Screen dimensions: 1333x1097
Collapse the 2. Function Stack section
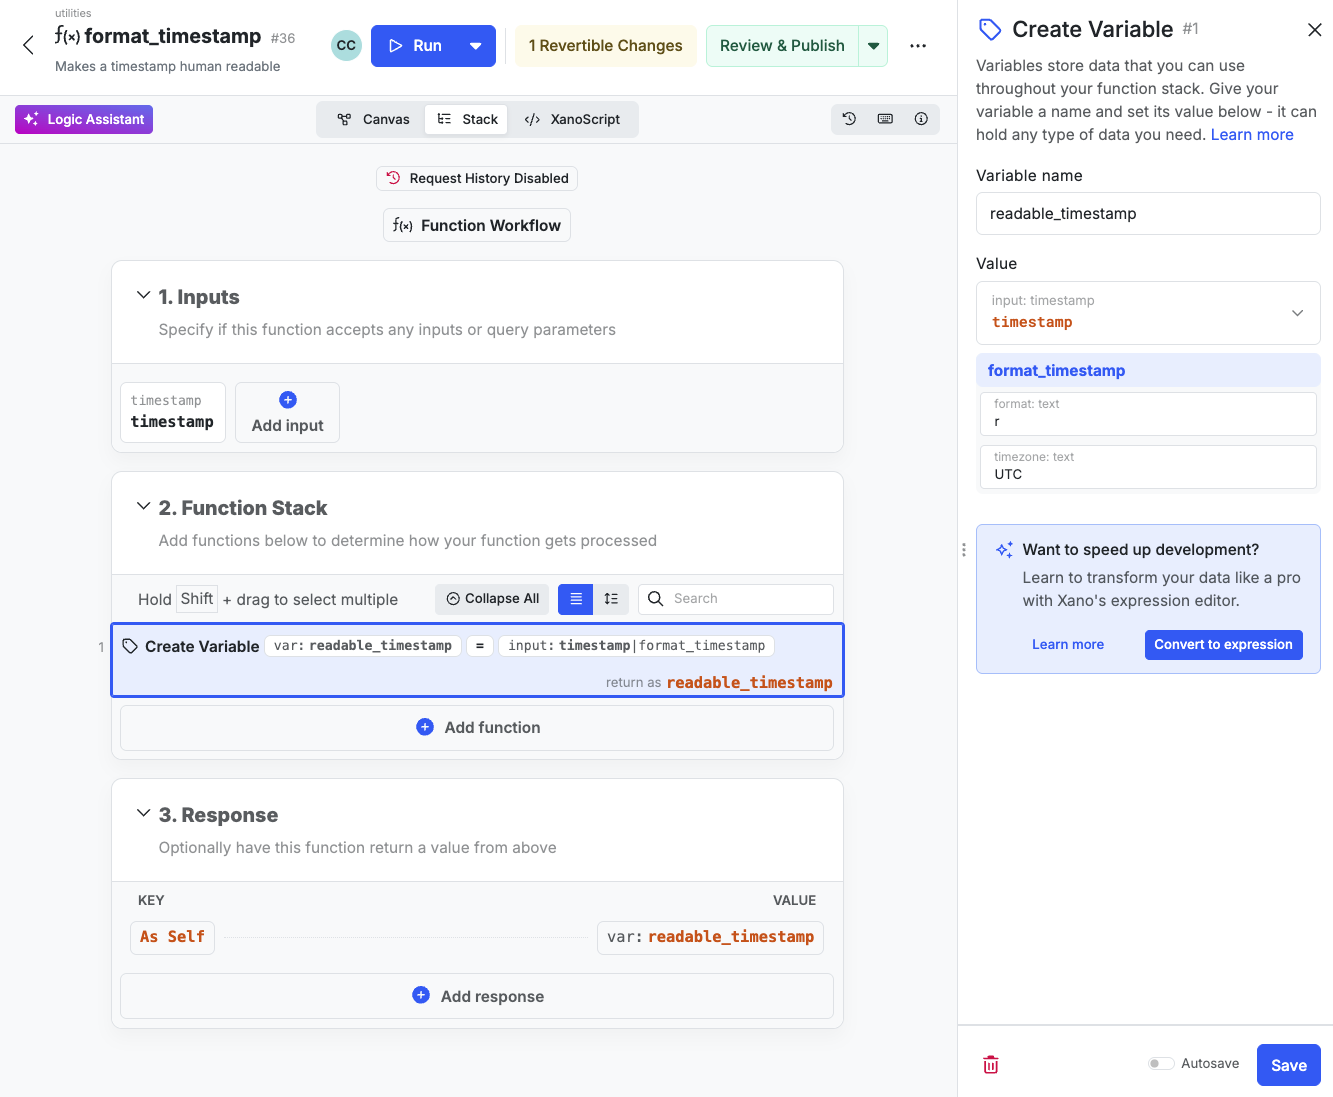[x=143, y=507]
